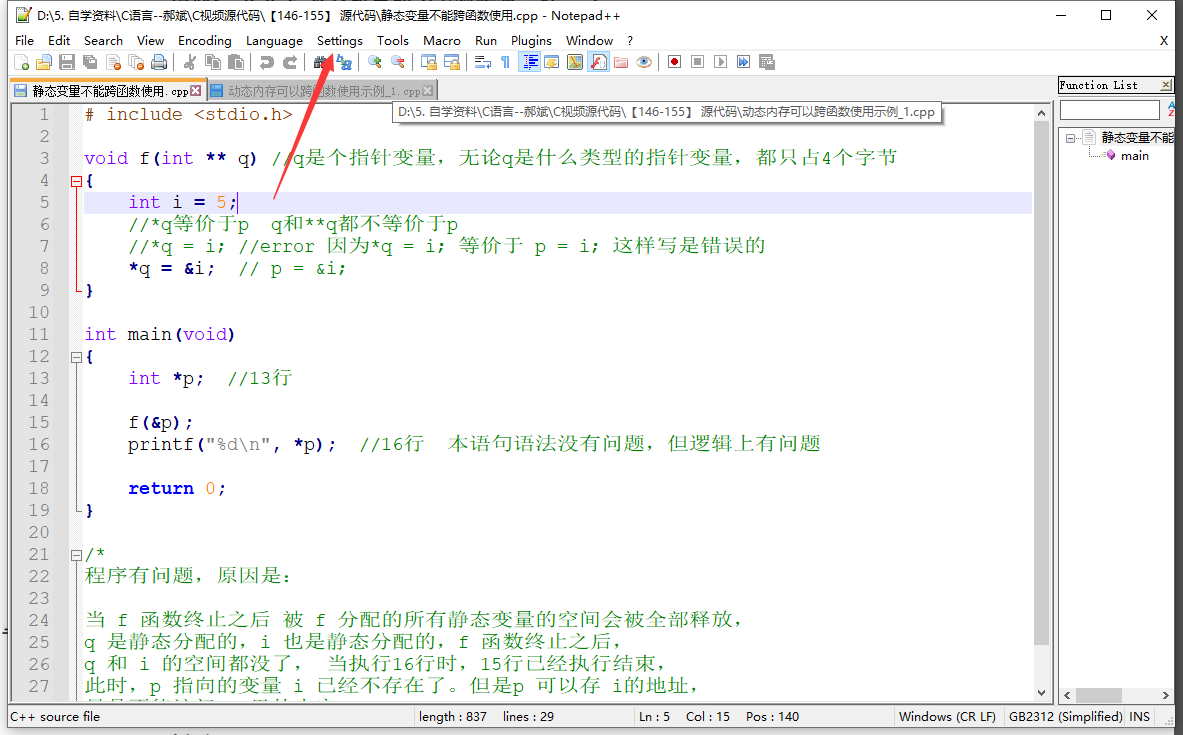
Task: Click the Close All documents toolbar icon
Action: (x=137, y=62)
